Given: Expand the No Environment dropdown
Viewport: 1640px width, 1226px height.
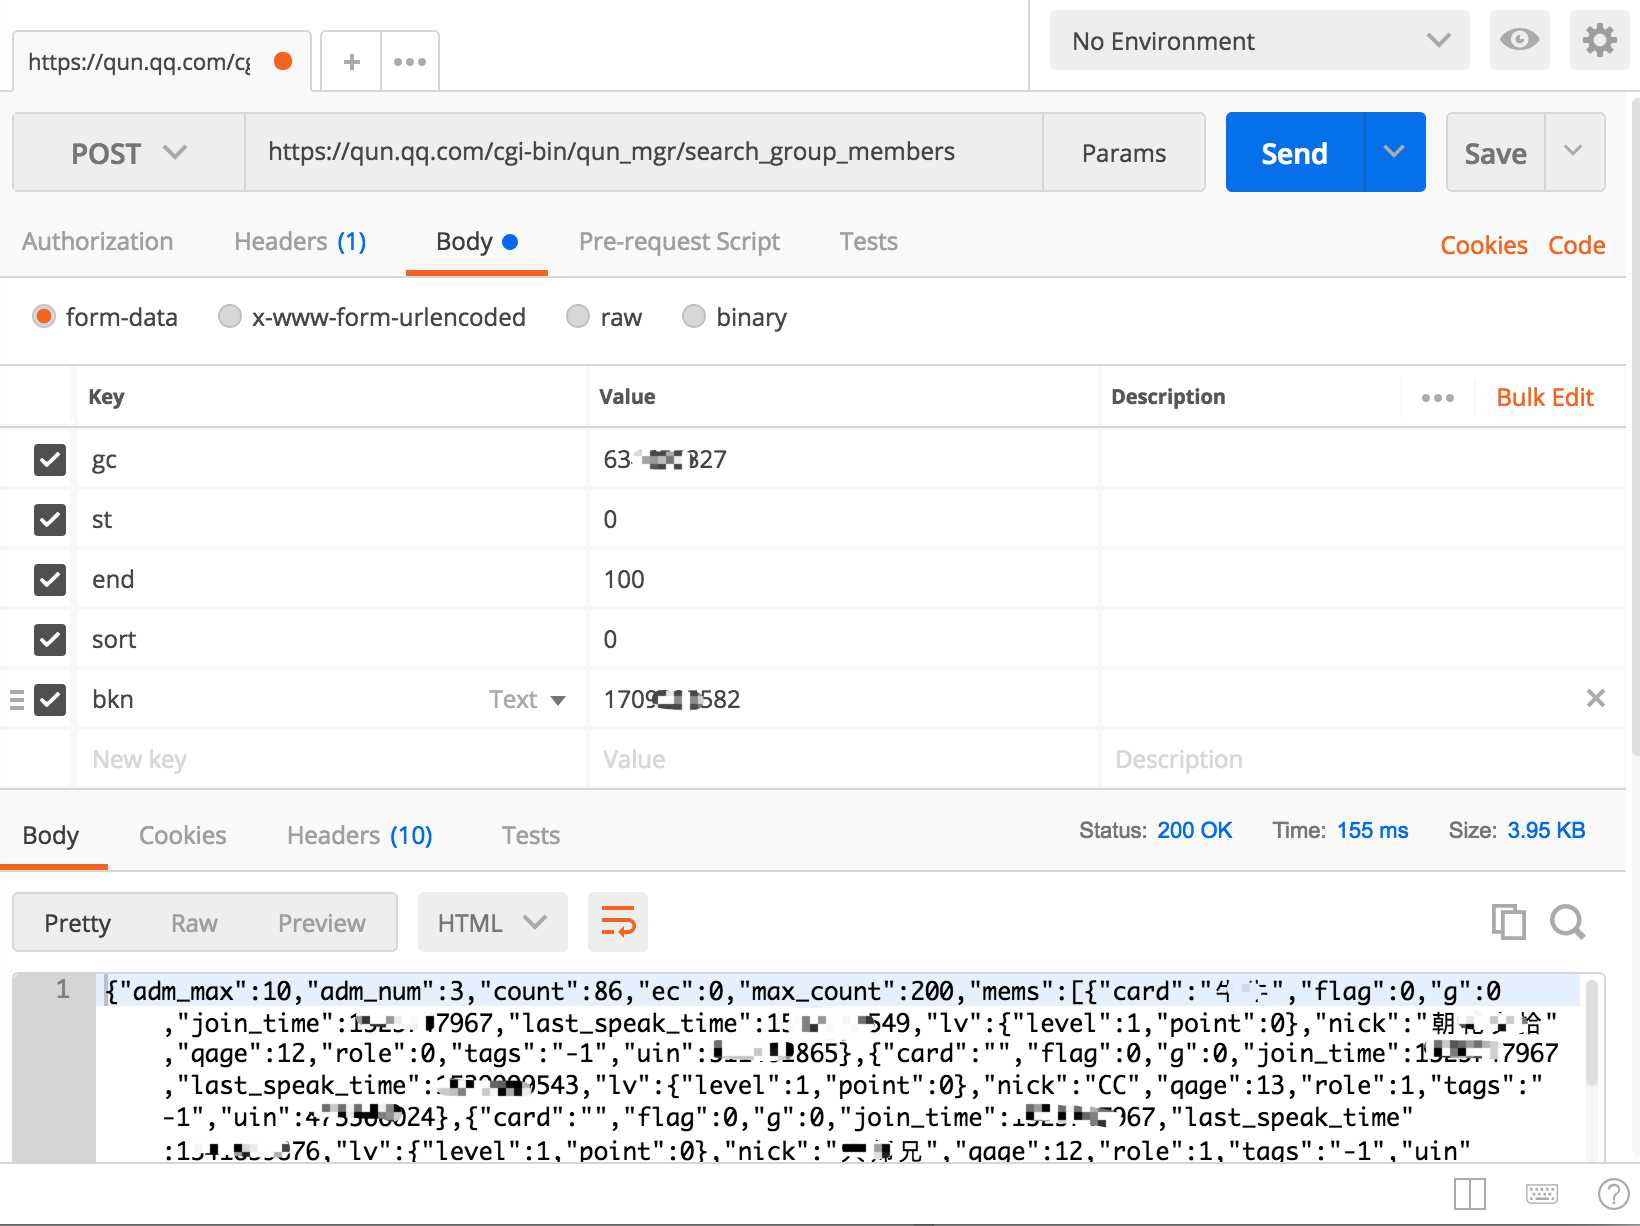Looking at the screenshot, I should click(1260, 40).
